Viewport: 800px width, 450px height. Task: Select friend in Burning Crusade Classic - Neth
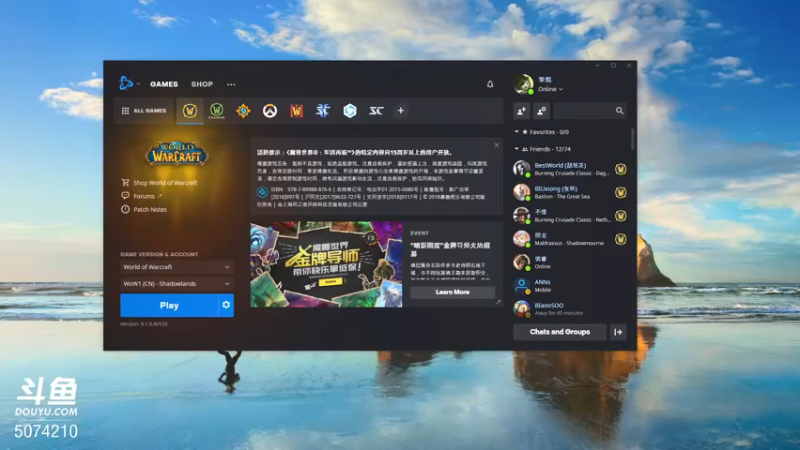pyautogui.click(x=569, y=216)
